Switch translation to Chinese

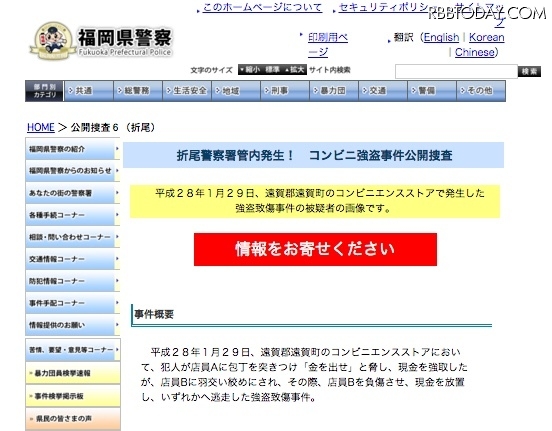(x=475, y=52)
